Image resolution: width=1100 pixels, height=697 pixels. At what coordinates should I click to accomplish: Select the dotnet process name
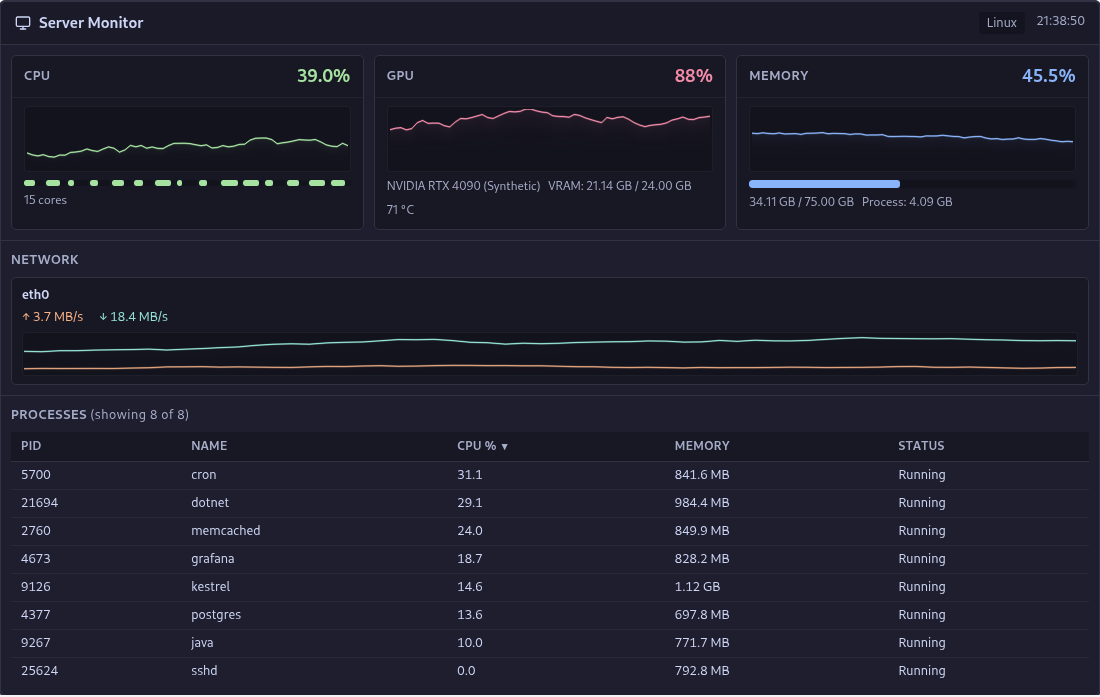[x=210, y=503]
